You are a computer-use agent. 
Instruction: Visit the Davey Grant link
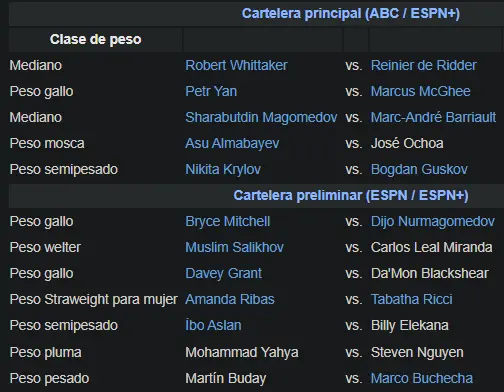coord(223,273)
